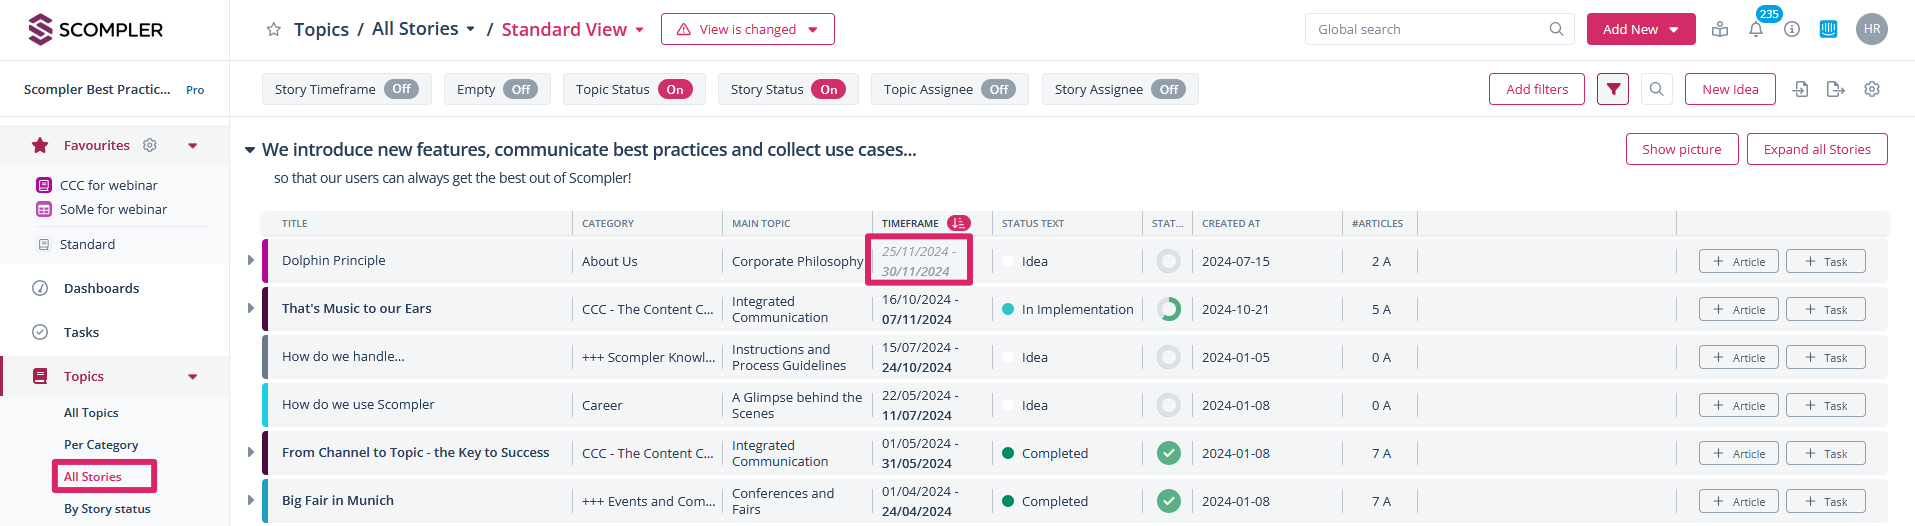Click the info circle icon in header

(x=1792, y=30)
